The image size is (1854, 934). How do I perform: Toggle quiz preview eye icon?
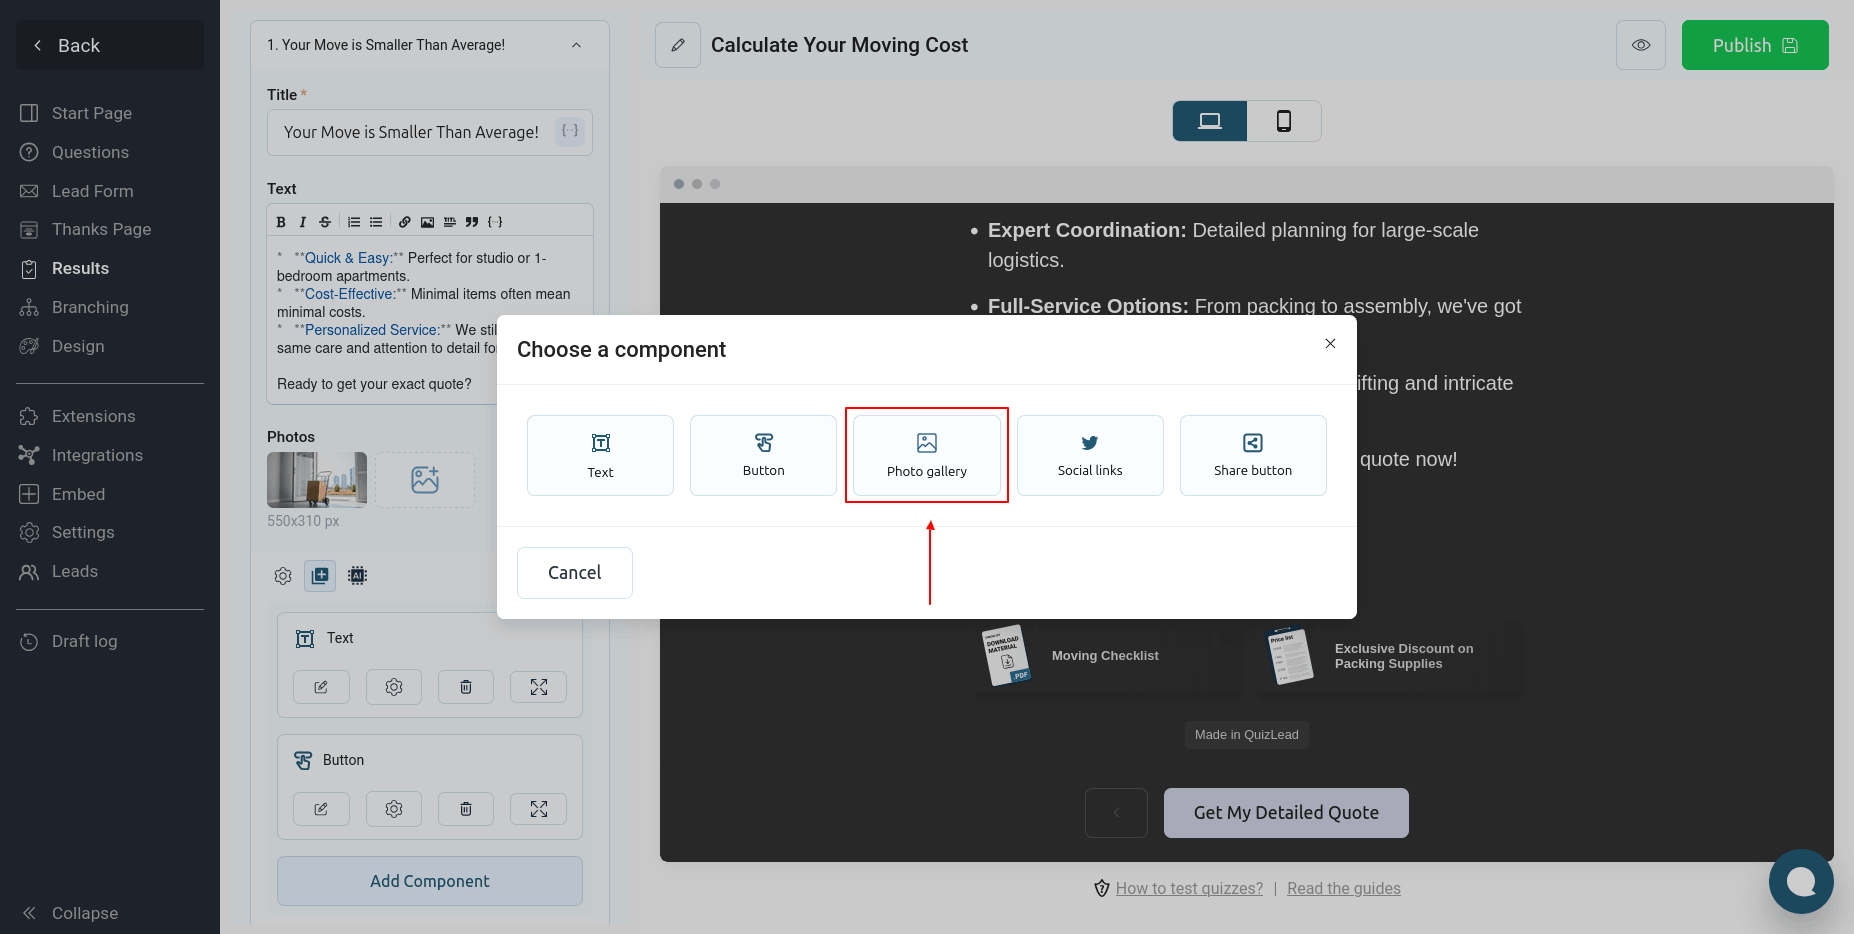tap(1640, 45)
